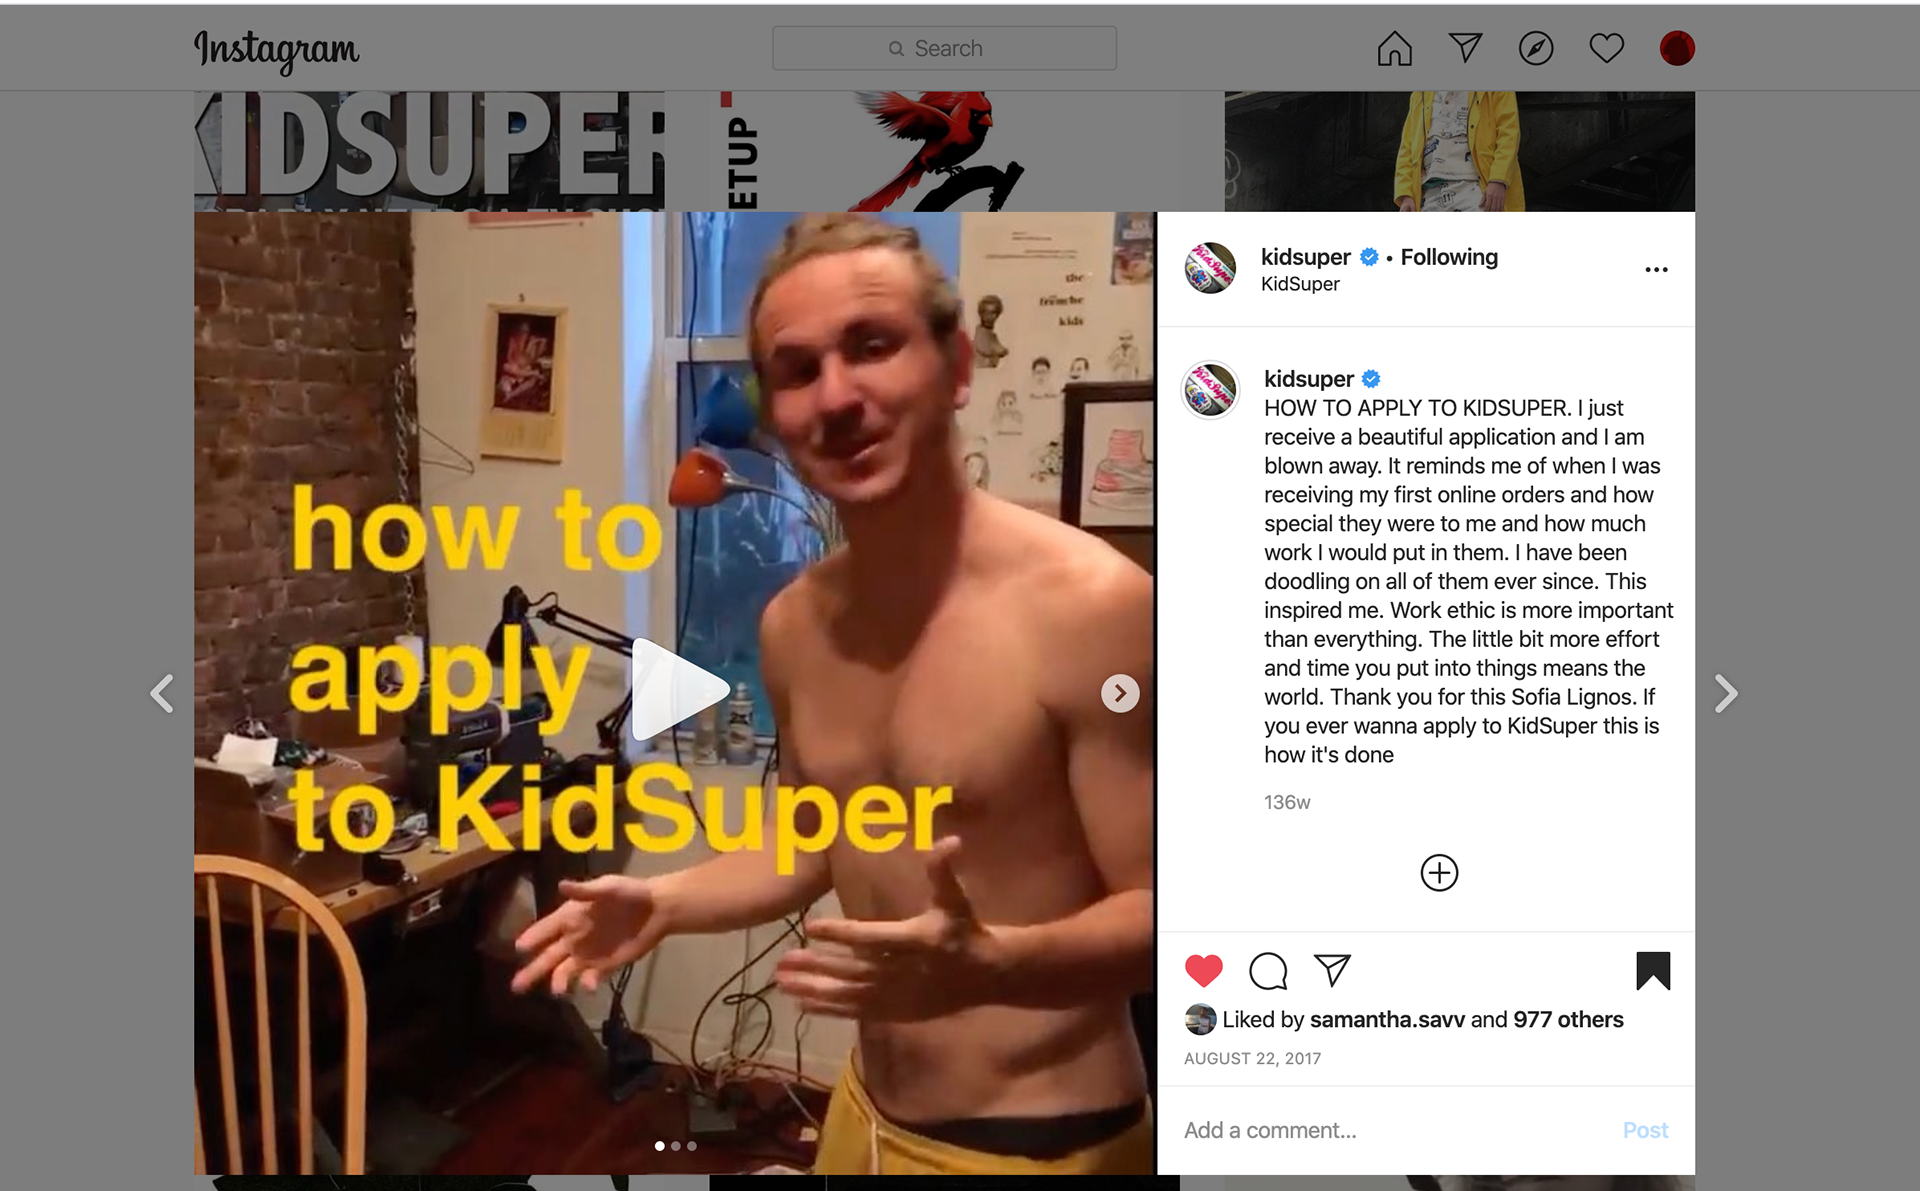Image resolution: width=1920 pixels, height=1191 pixels.
Task: Toggle Following status for kidsuper
Action: coord(1449,257)
